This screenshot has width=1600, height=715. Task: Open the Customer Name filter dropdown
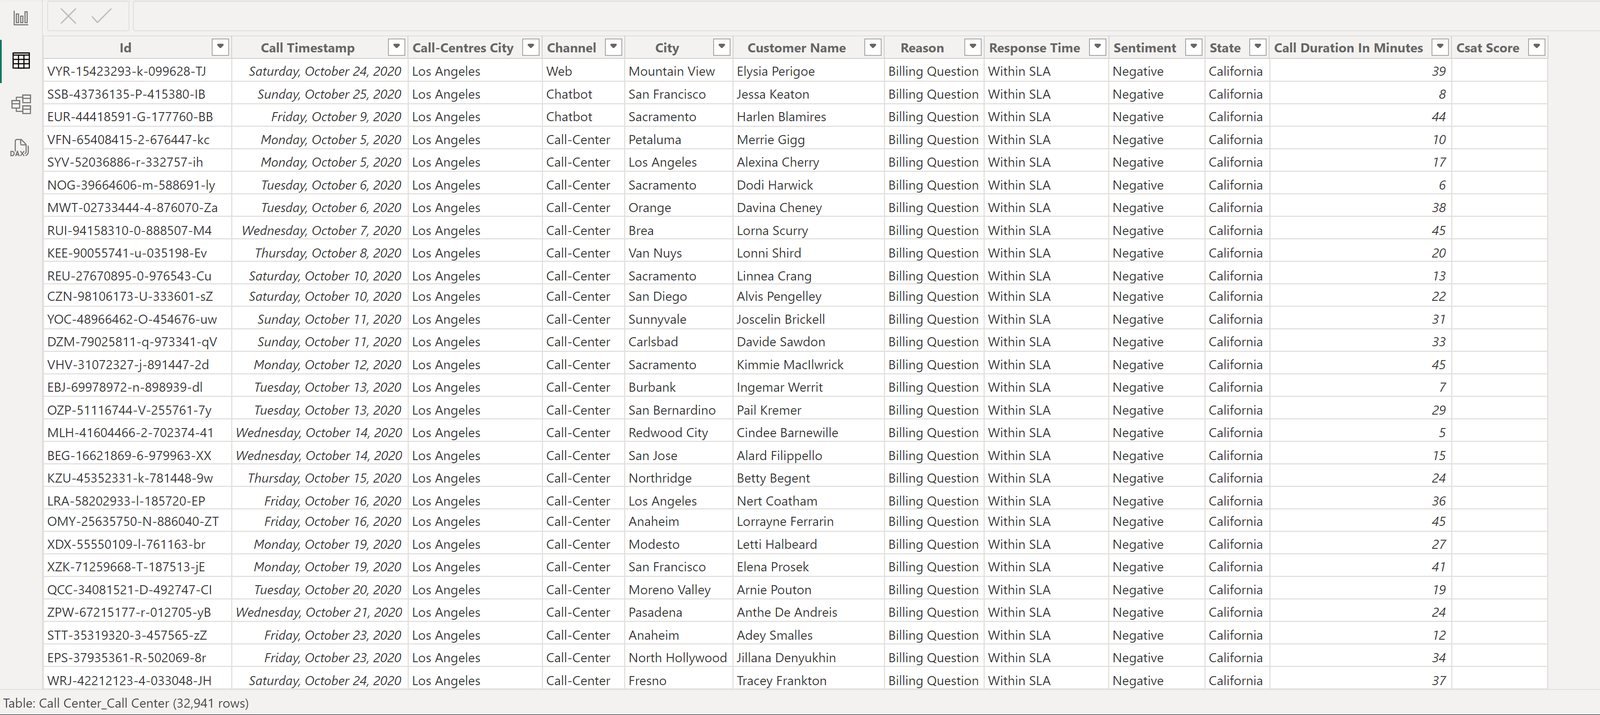pos(872,47)
